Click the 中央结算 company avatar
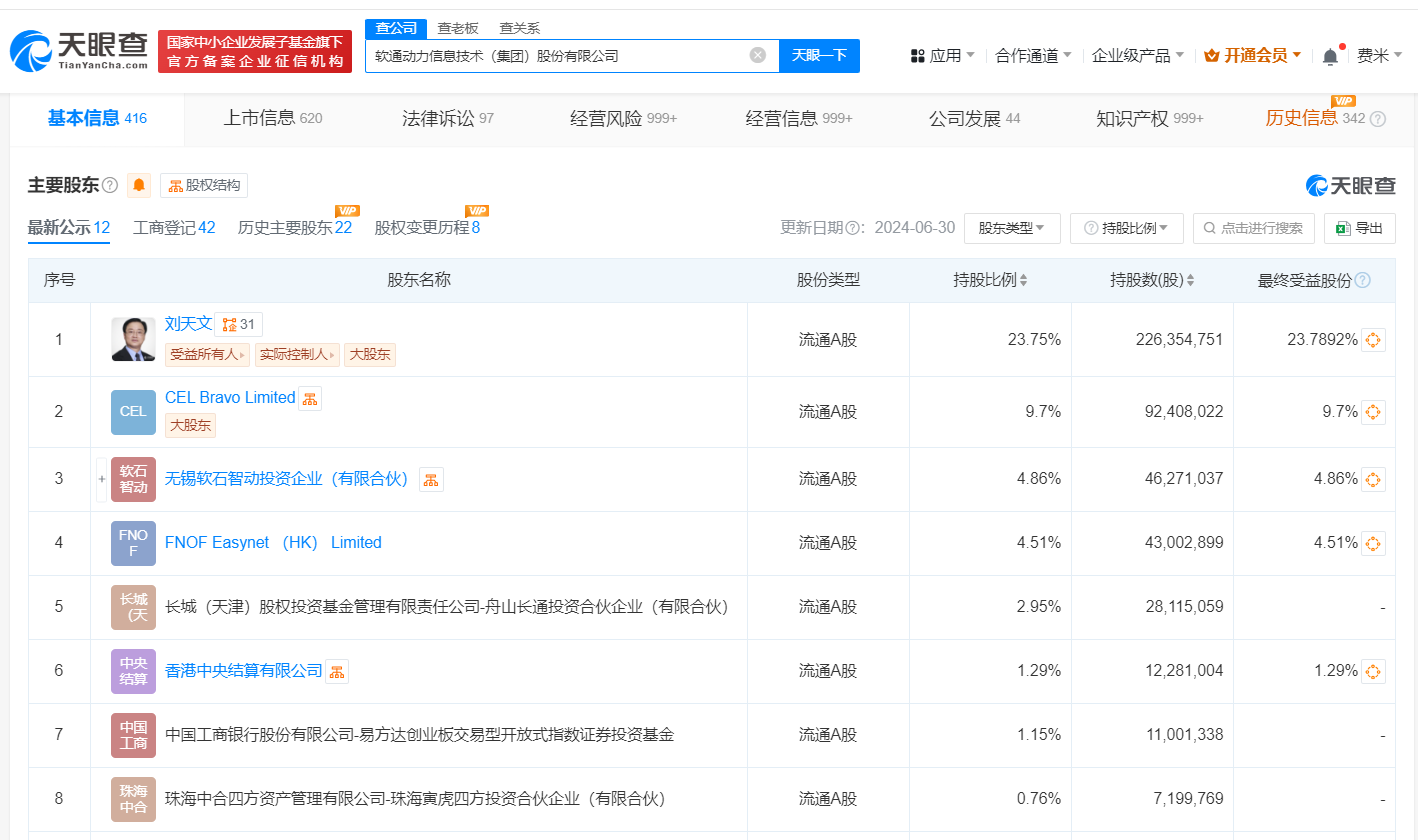Viewport: 1418px width, 840px height. pos(133,671)
